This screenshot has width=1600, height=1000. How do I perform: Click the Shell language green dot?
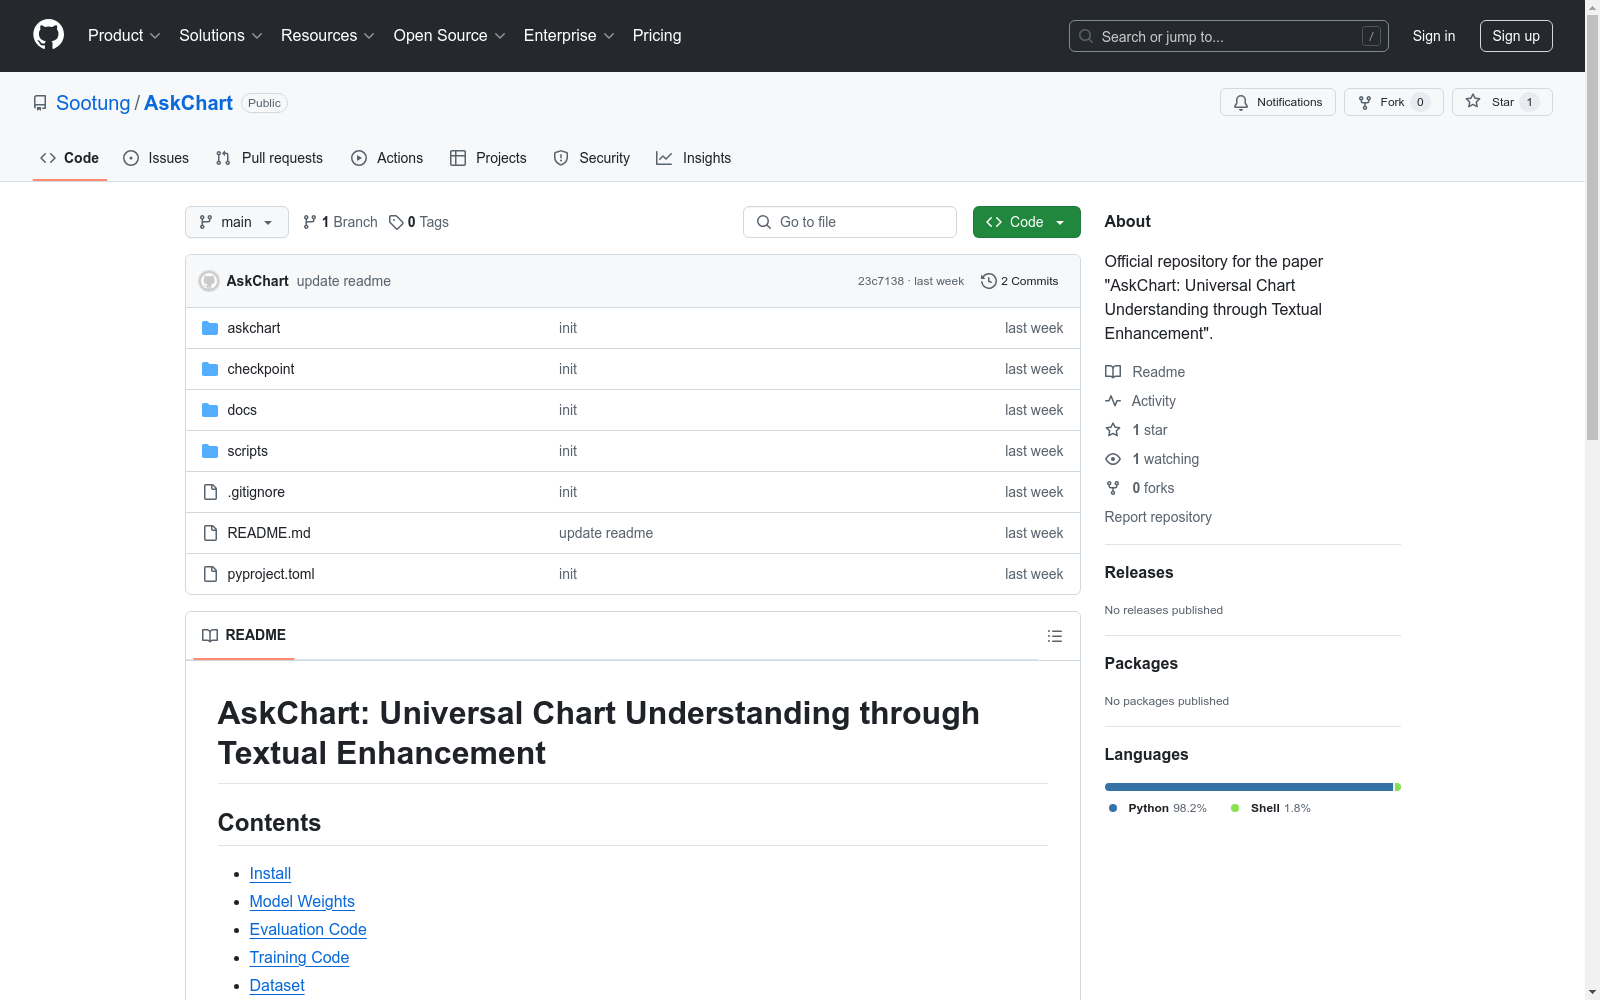(x=1235, y=808)
